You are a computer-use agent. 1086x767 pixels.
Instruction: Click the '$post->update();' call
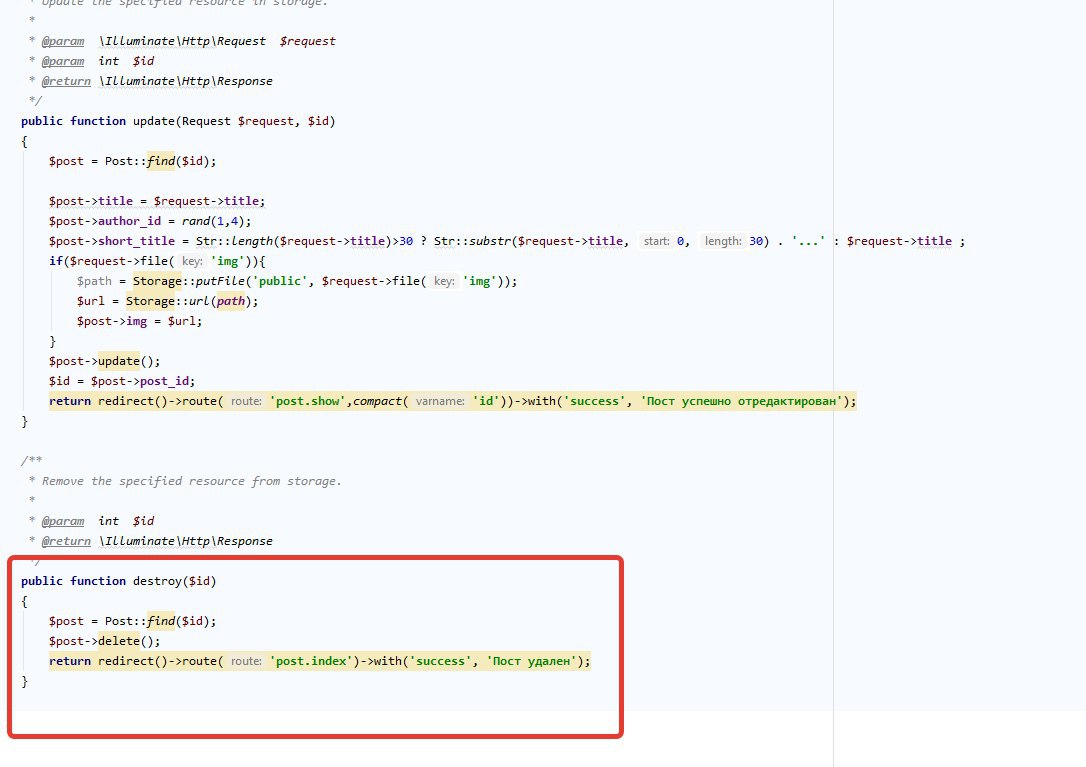pos(105,361)
